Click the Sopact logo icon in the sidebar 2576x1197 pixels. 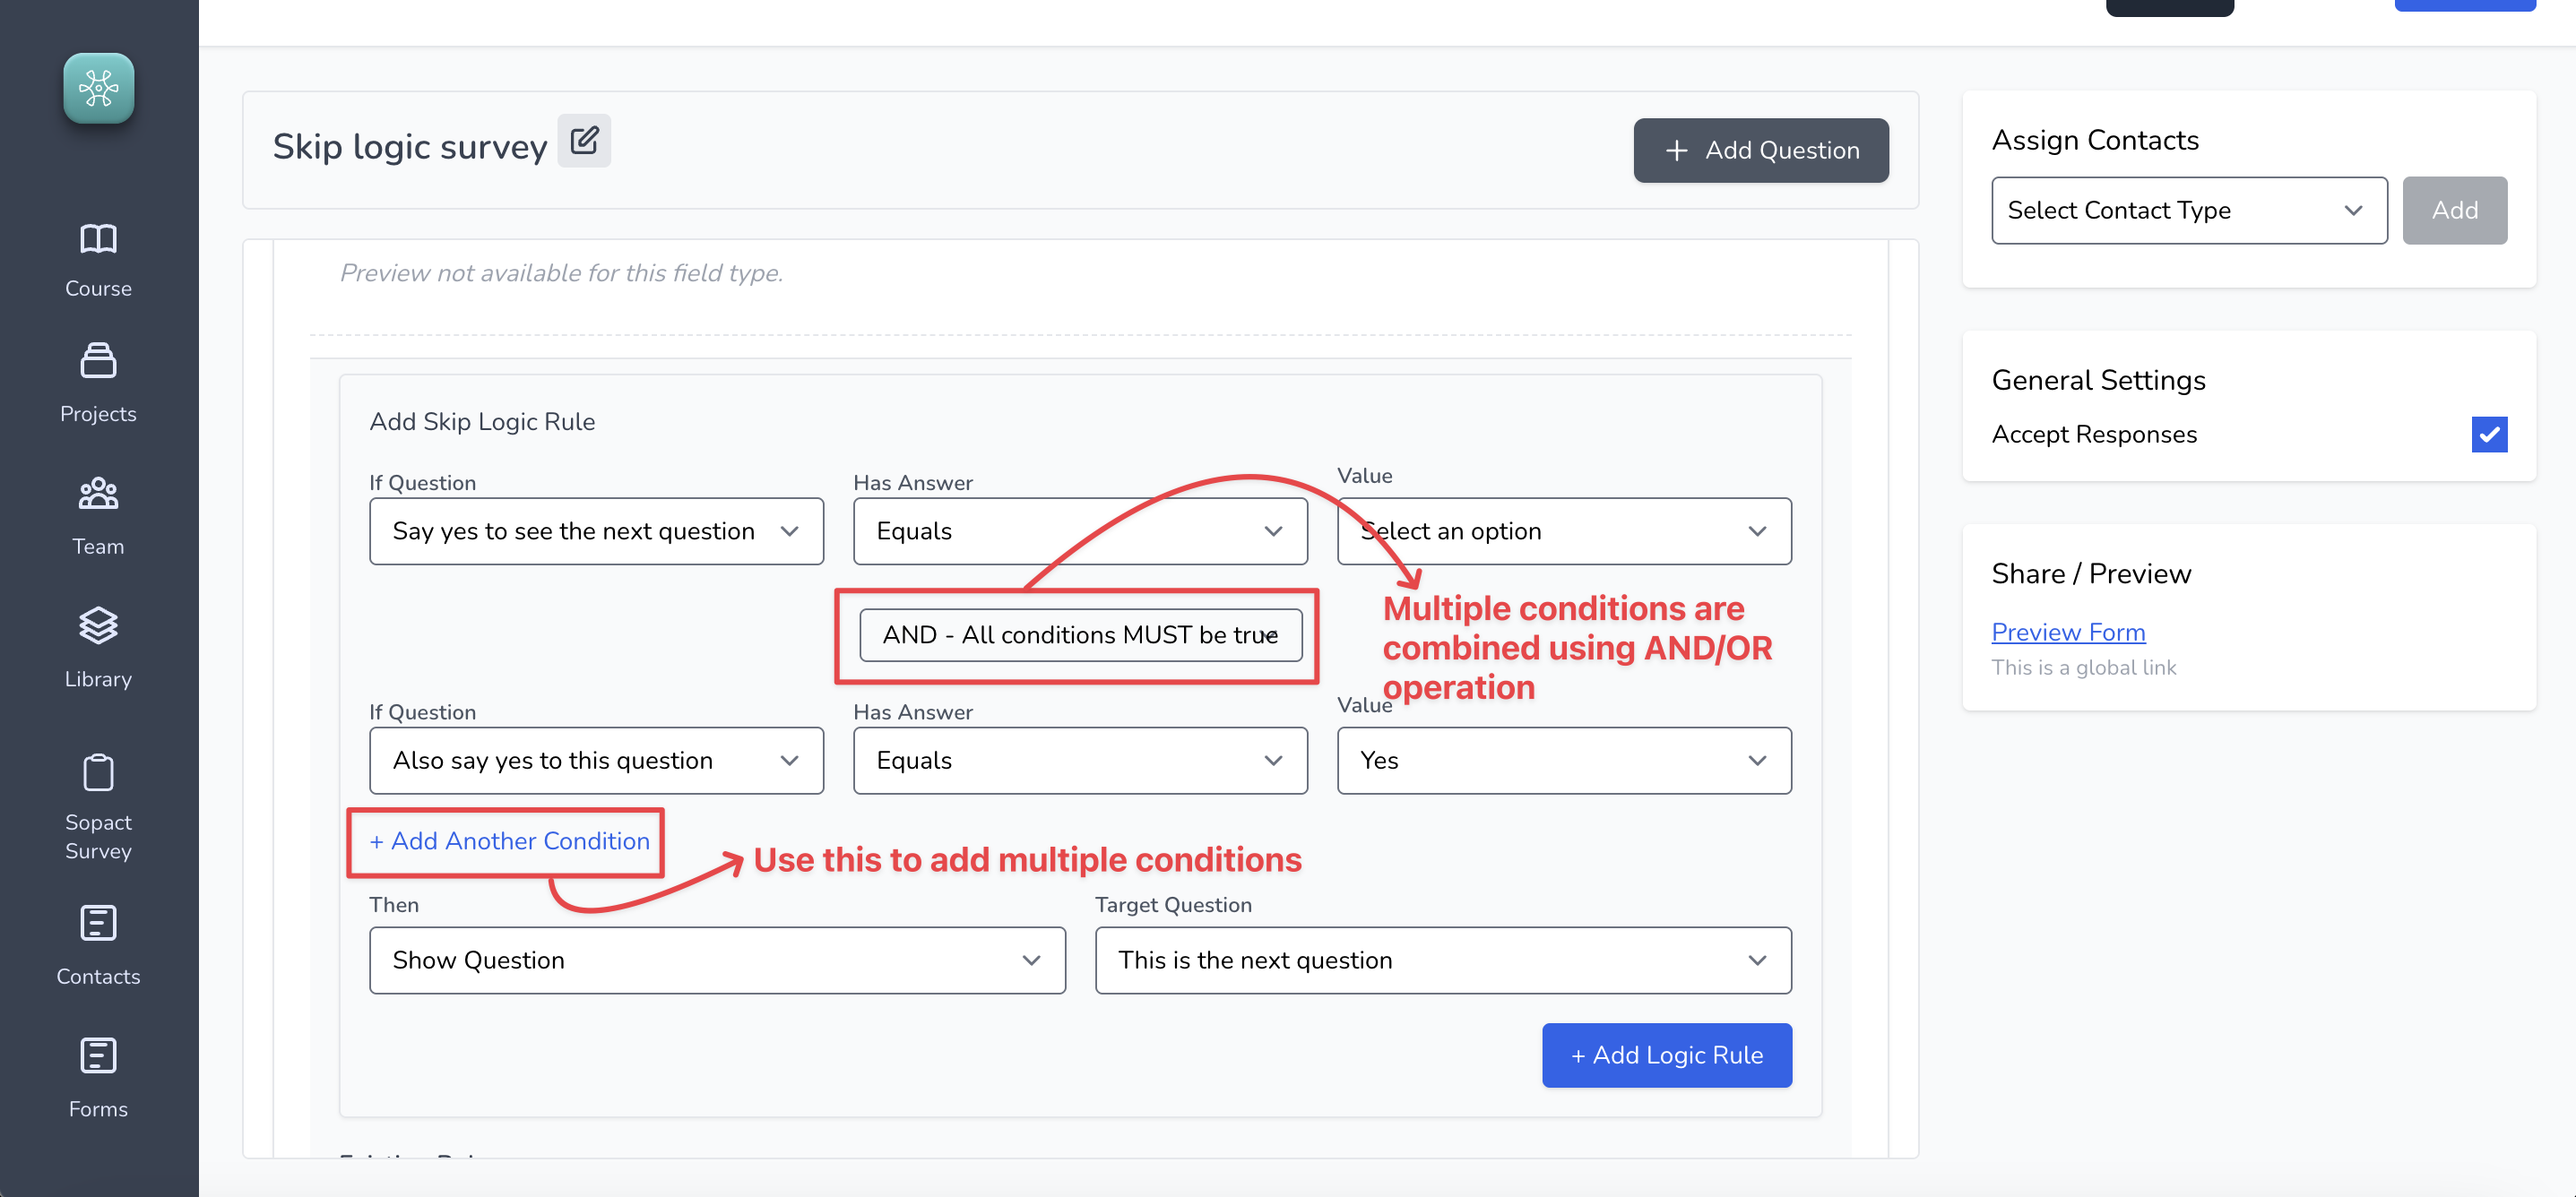[x=98, y=88]
